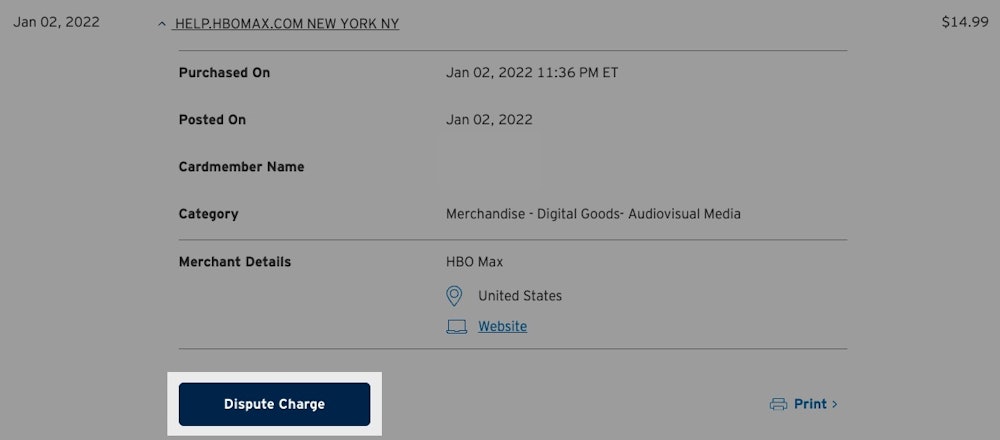The image size is (1000, 440).
Task: Click the Posted On label
Action: tap(212, 120)
